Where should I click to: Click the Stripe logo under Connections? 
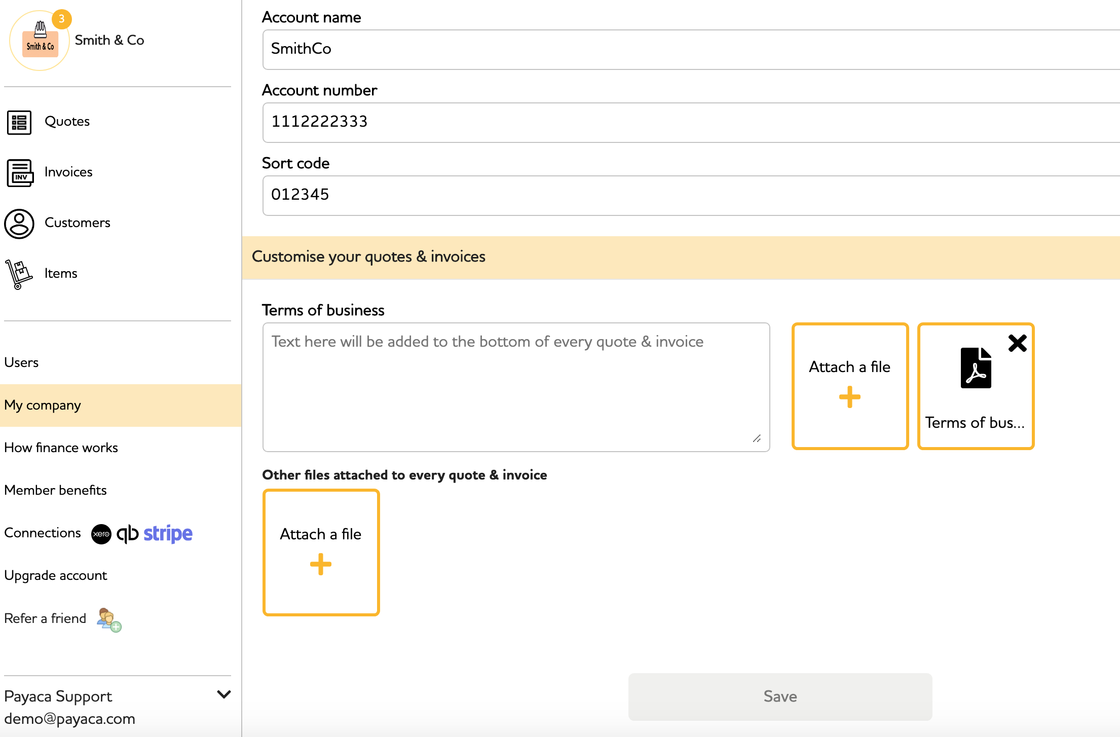(x=168, y=534)
